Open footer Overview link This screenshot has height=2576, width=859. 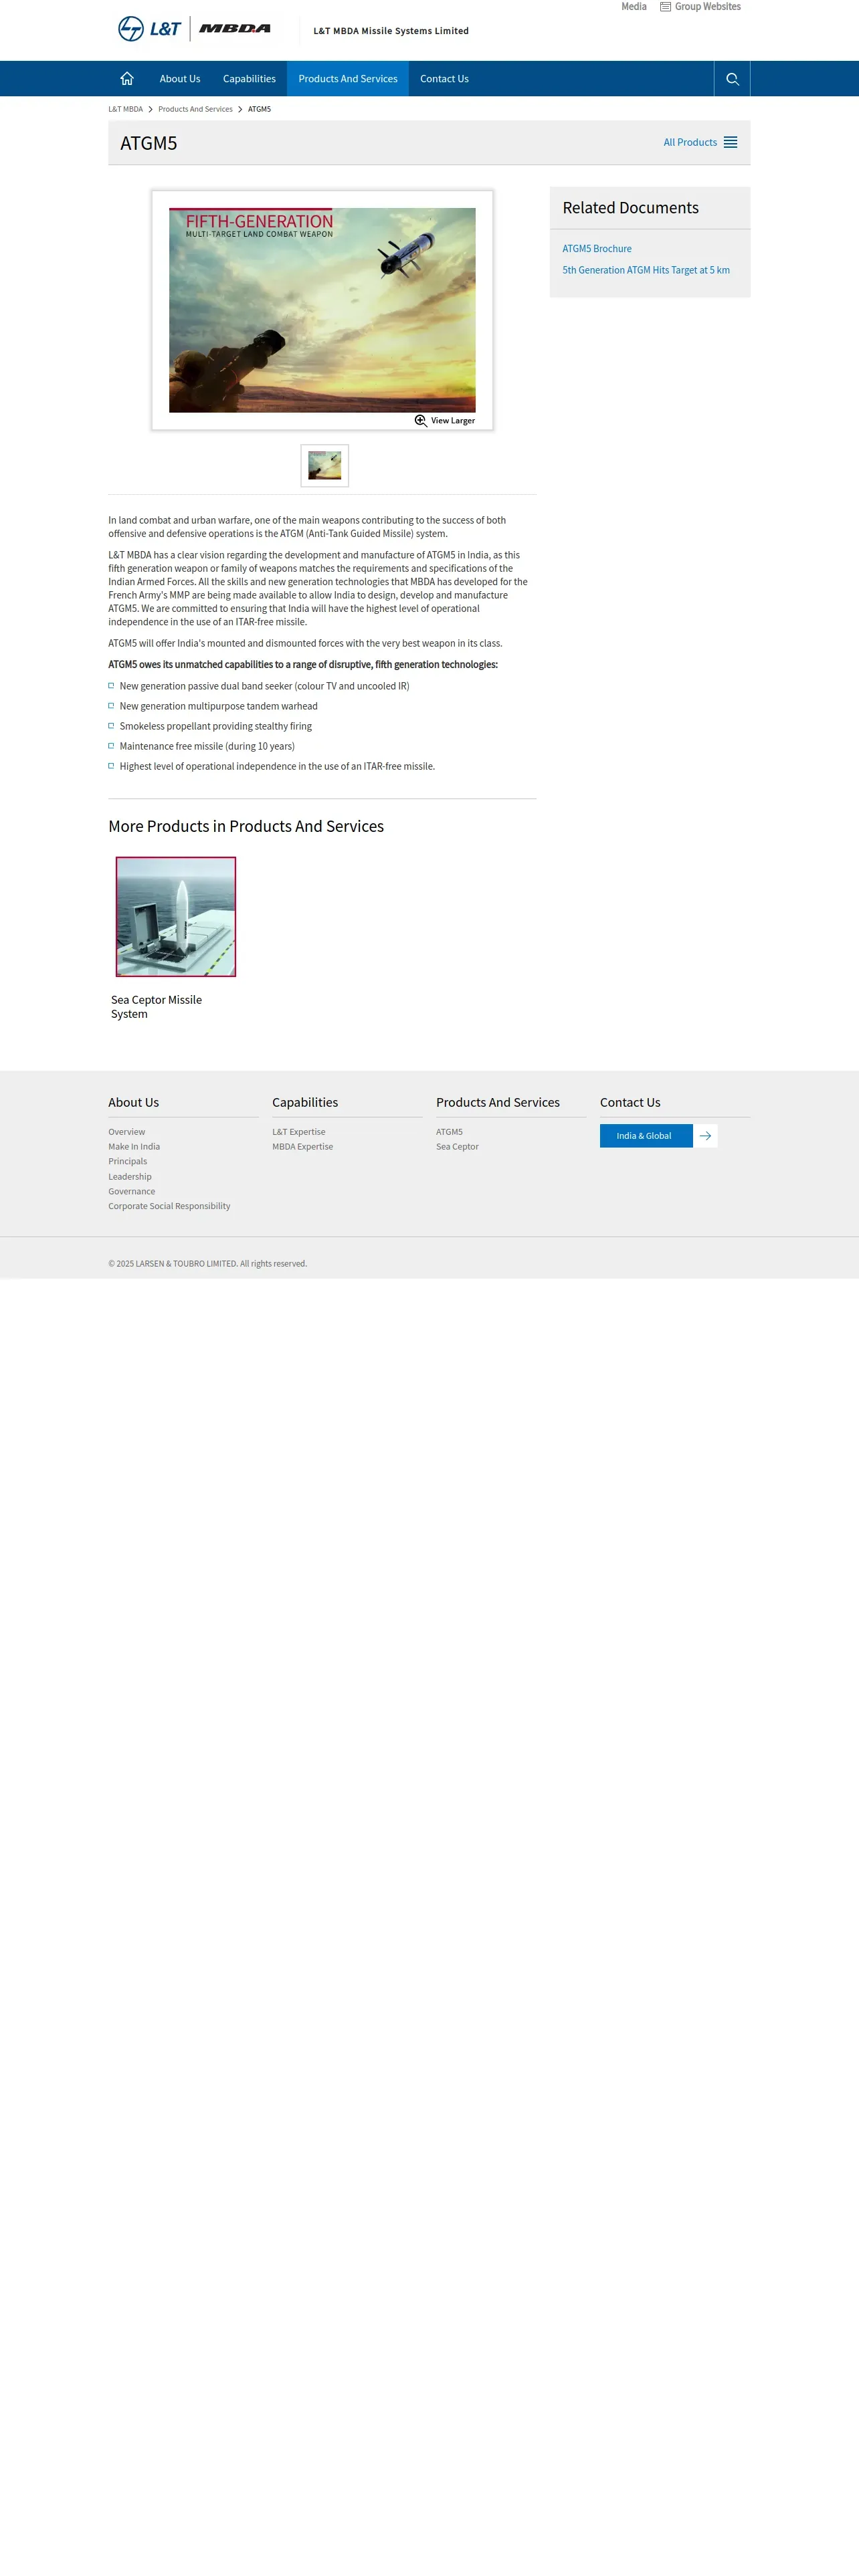[x=127, y=1132]
